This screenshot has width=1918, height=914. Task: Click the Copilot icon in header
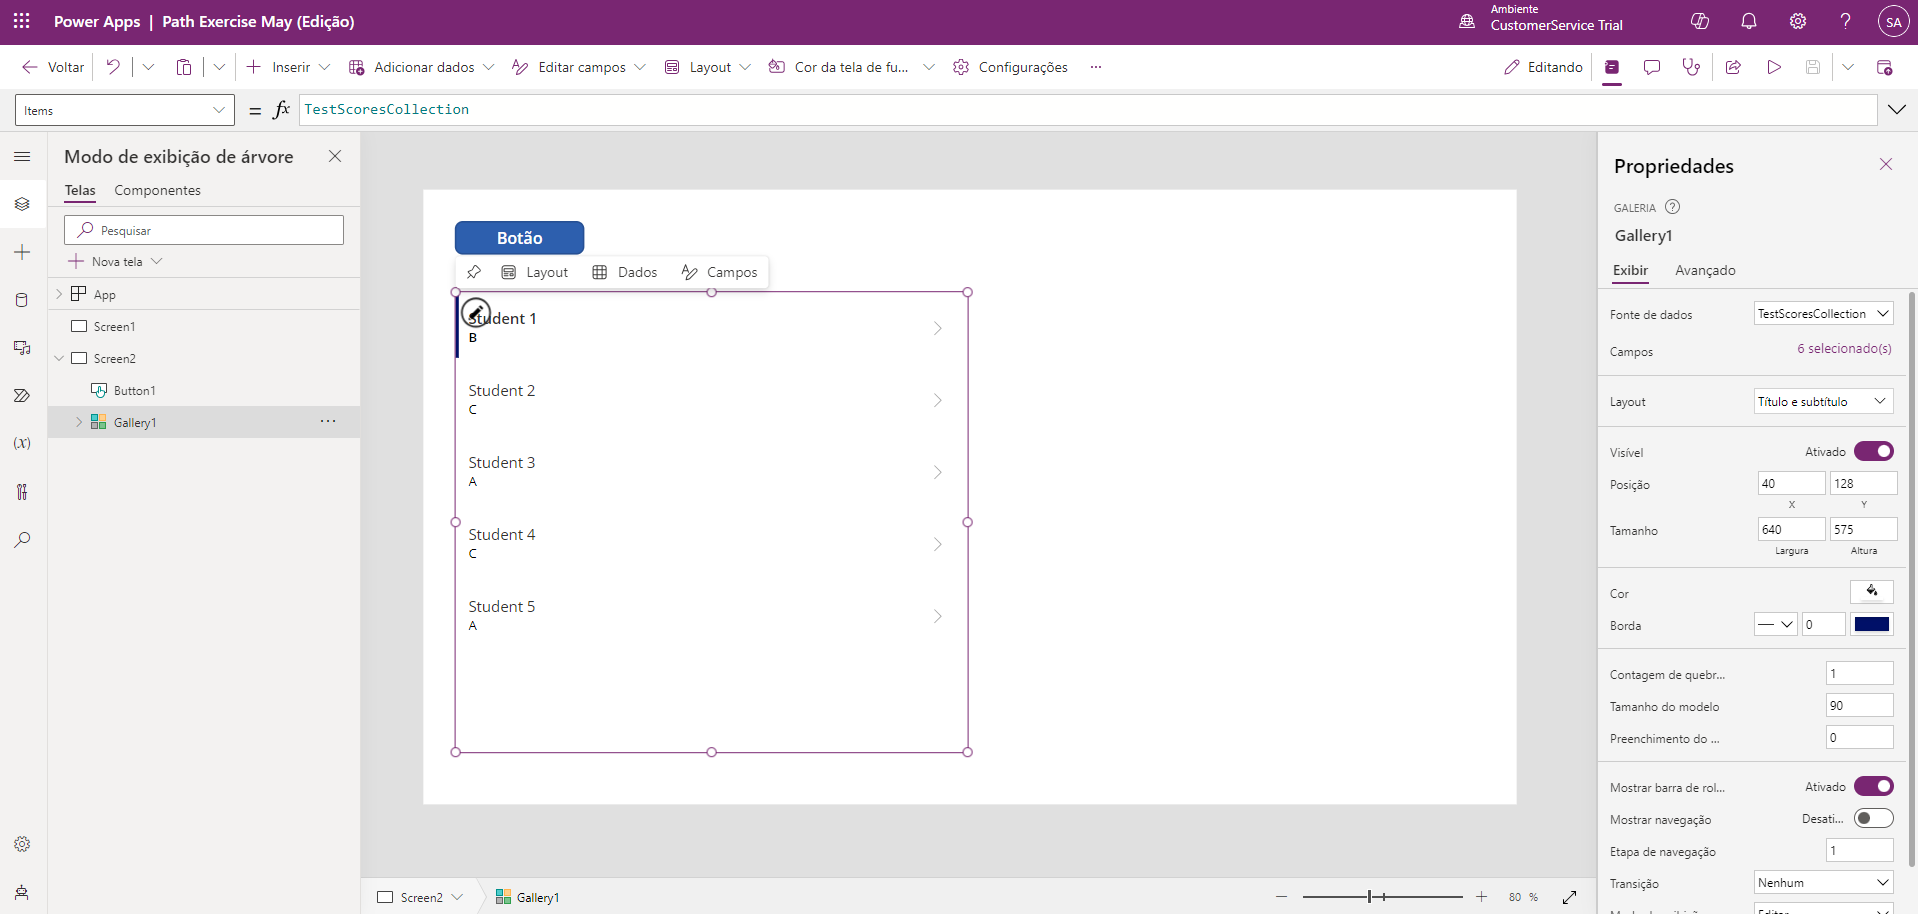click(x=1699, y=21)
